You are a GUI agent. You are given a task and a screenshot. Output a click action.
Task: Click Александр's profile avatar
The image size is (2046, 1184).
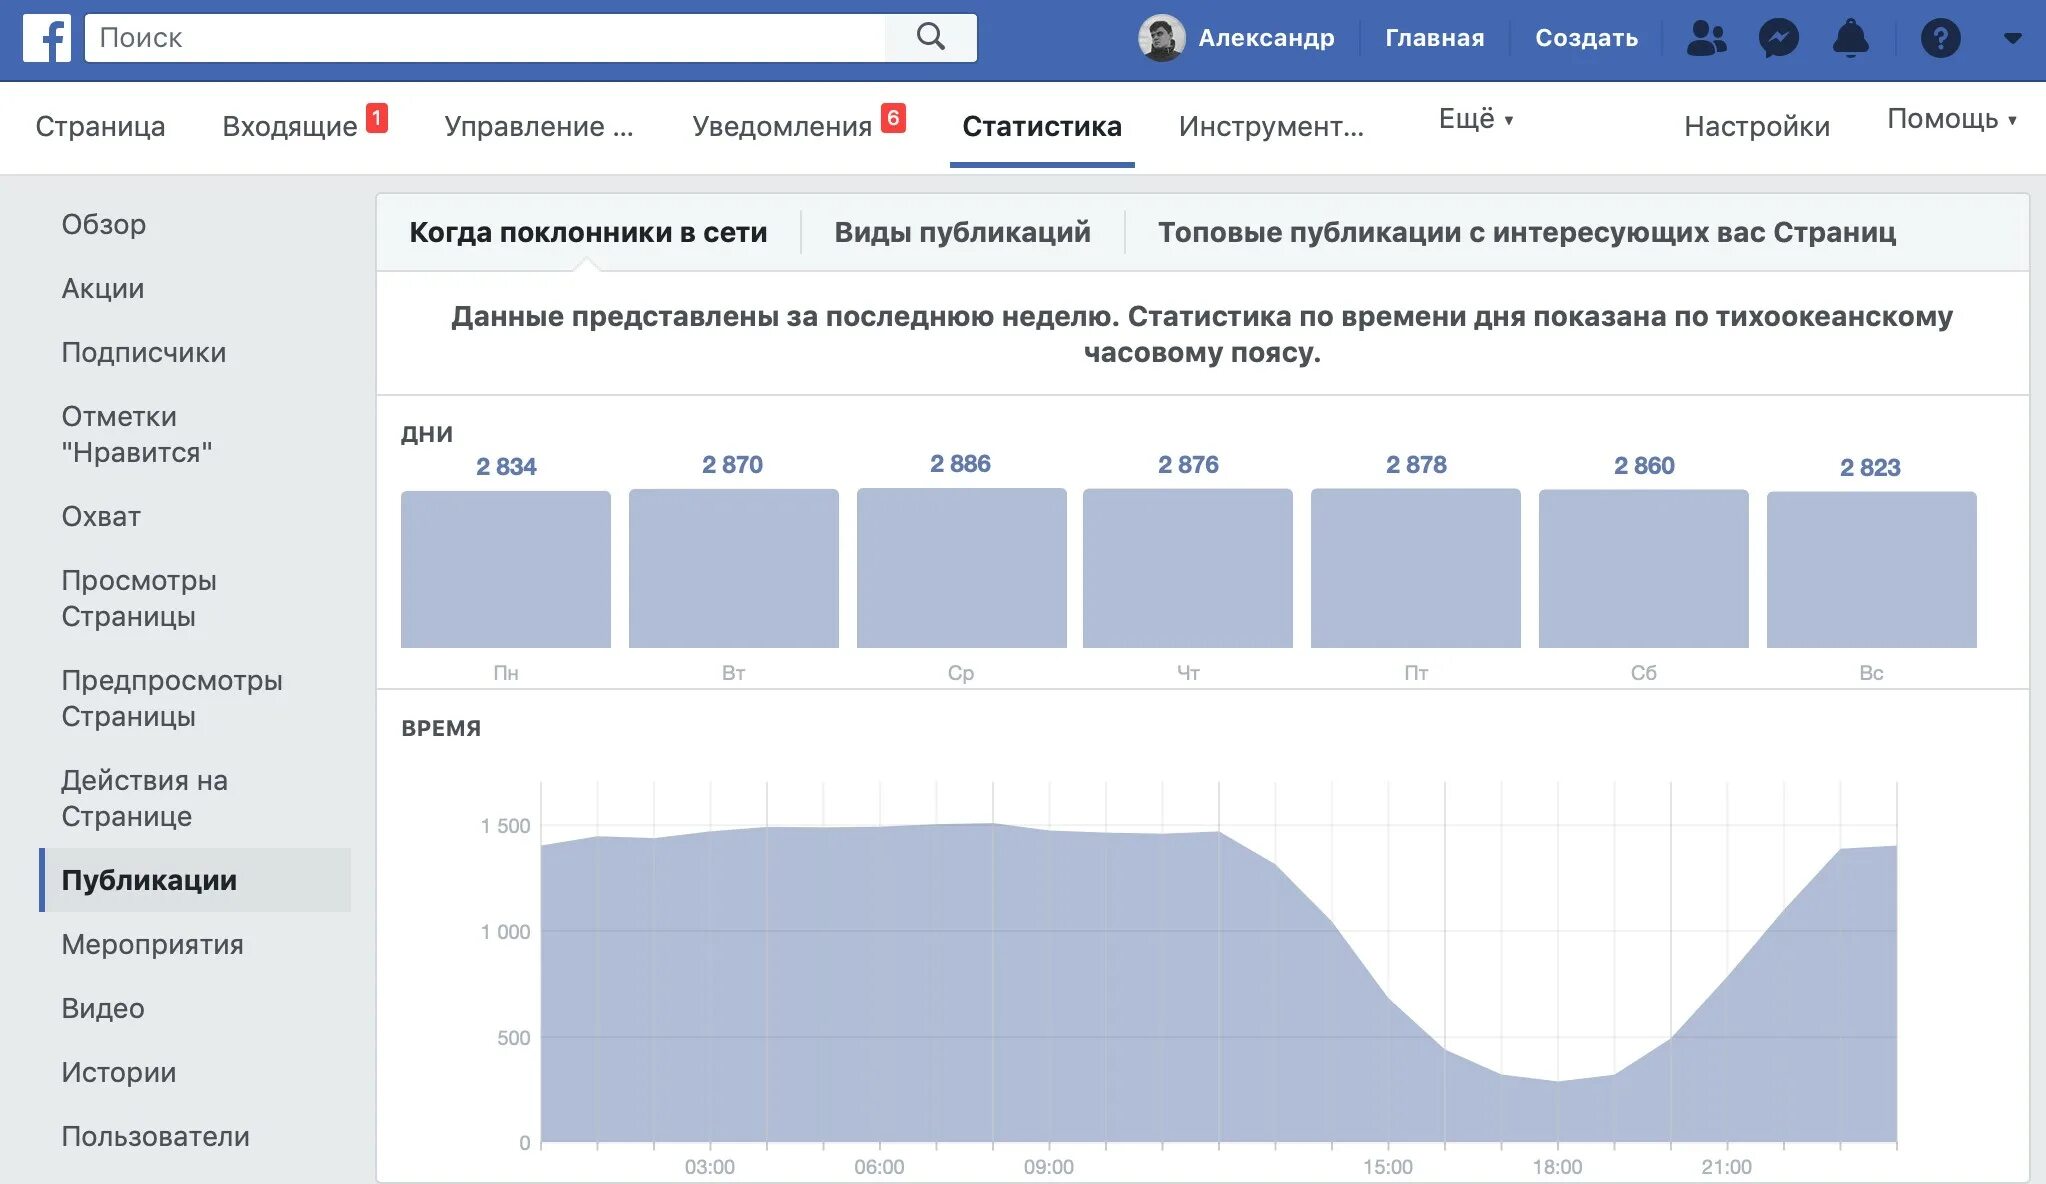click(x=1161, y=38)
